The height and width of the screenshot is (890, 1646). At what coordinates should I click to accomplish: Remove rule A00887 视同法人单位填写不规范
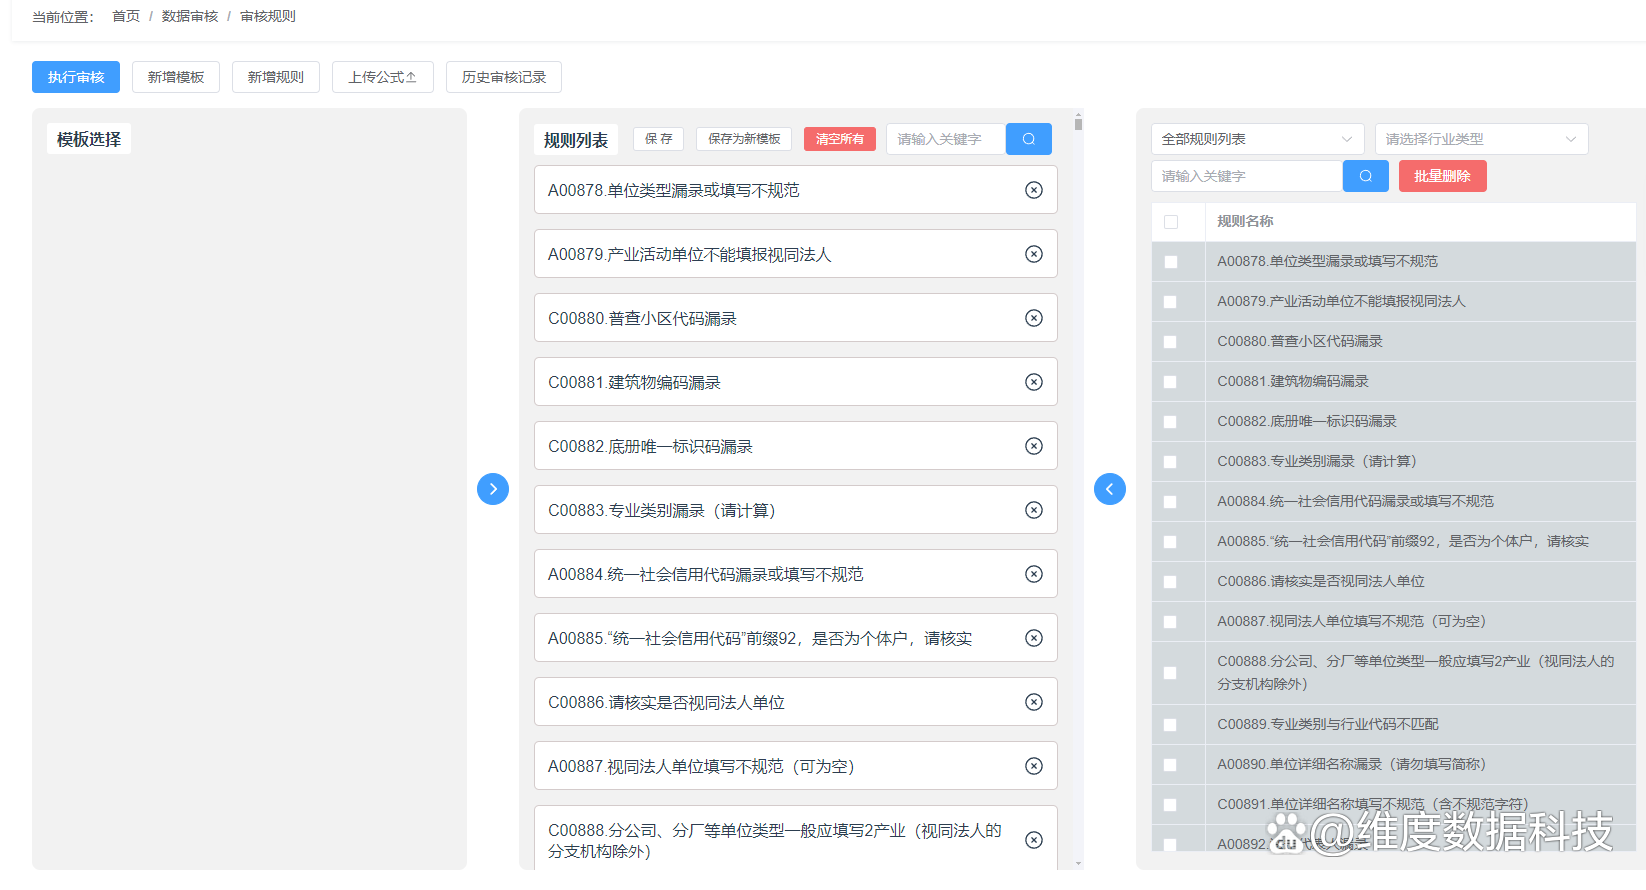click(x=1034, y=766)
